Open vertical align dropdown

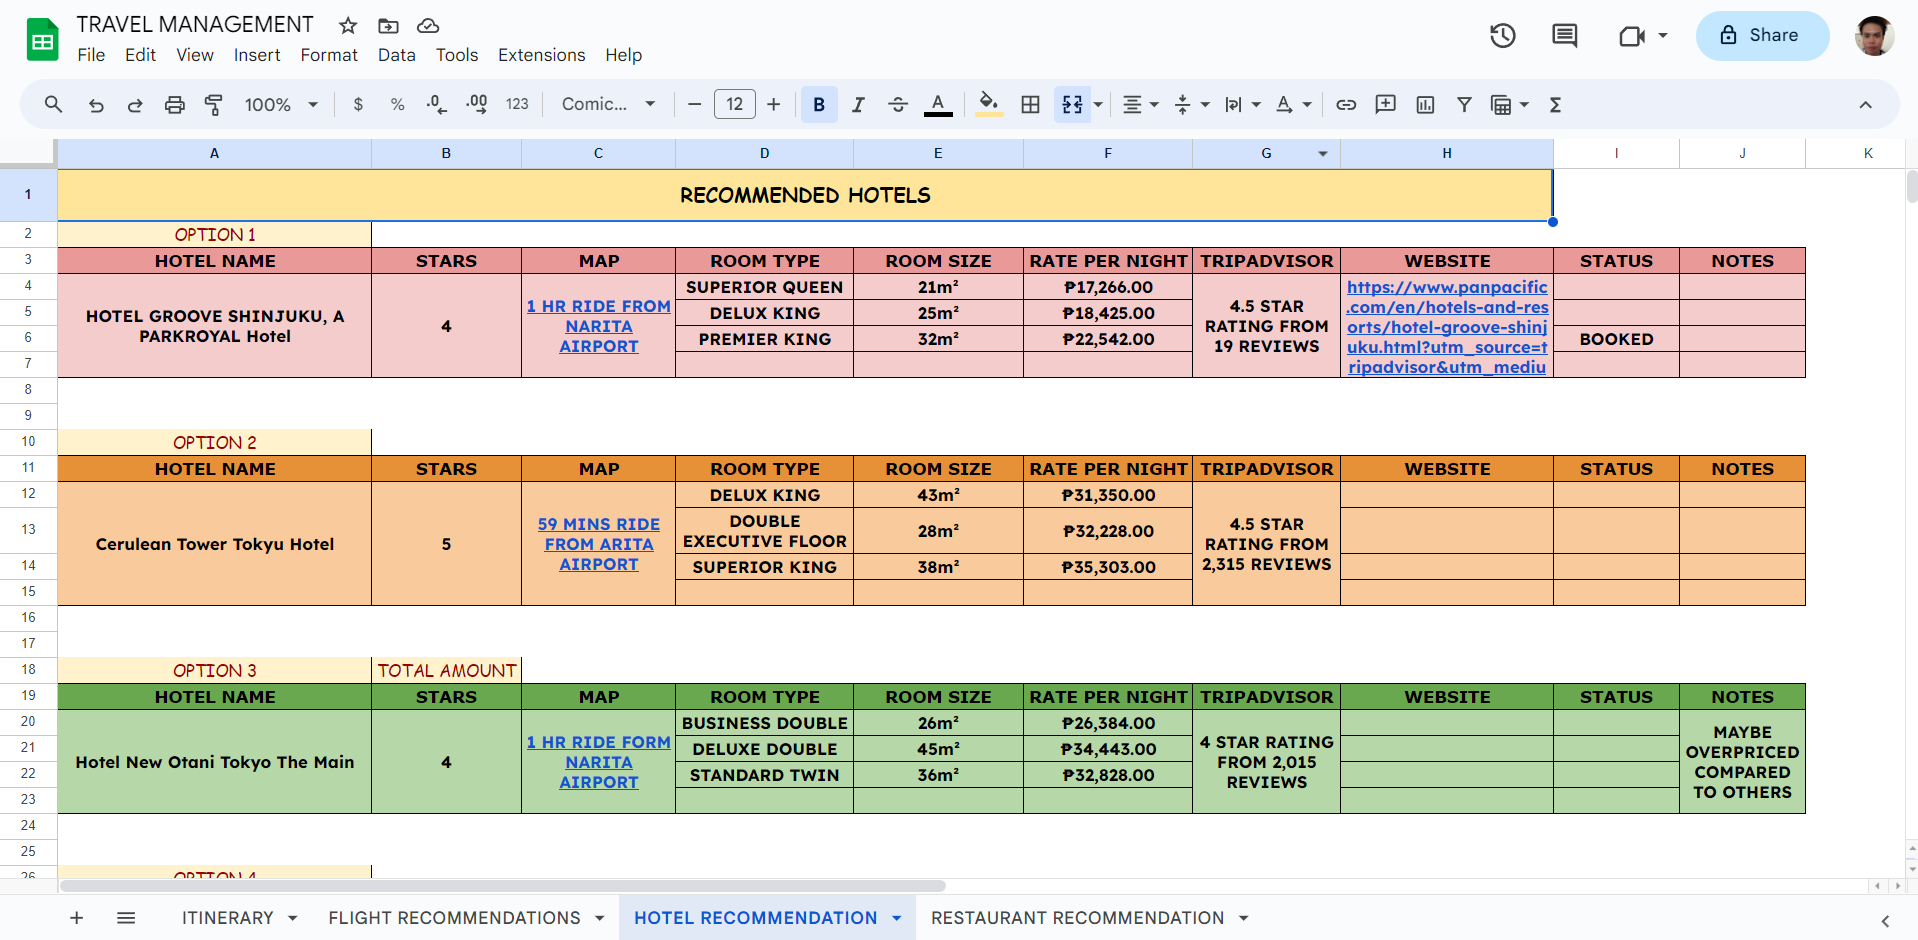1191,104
